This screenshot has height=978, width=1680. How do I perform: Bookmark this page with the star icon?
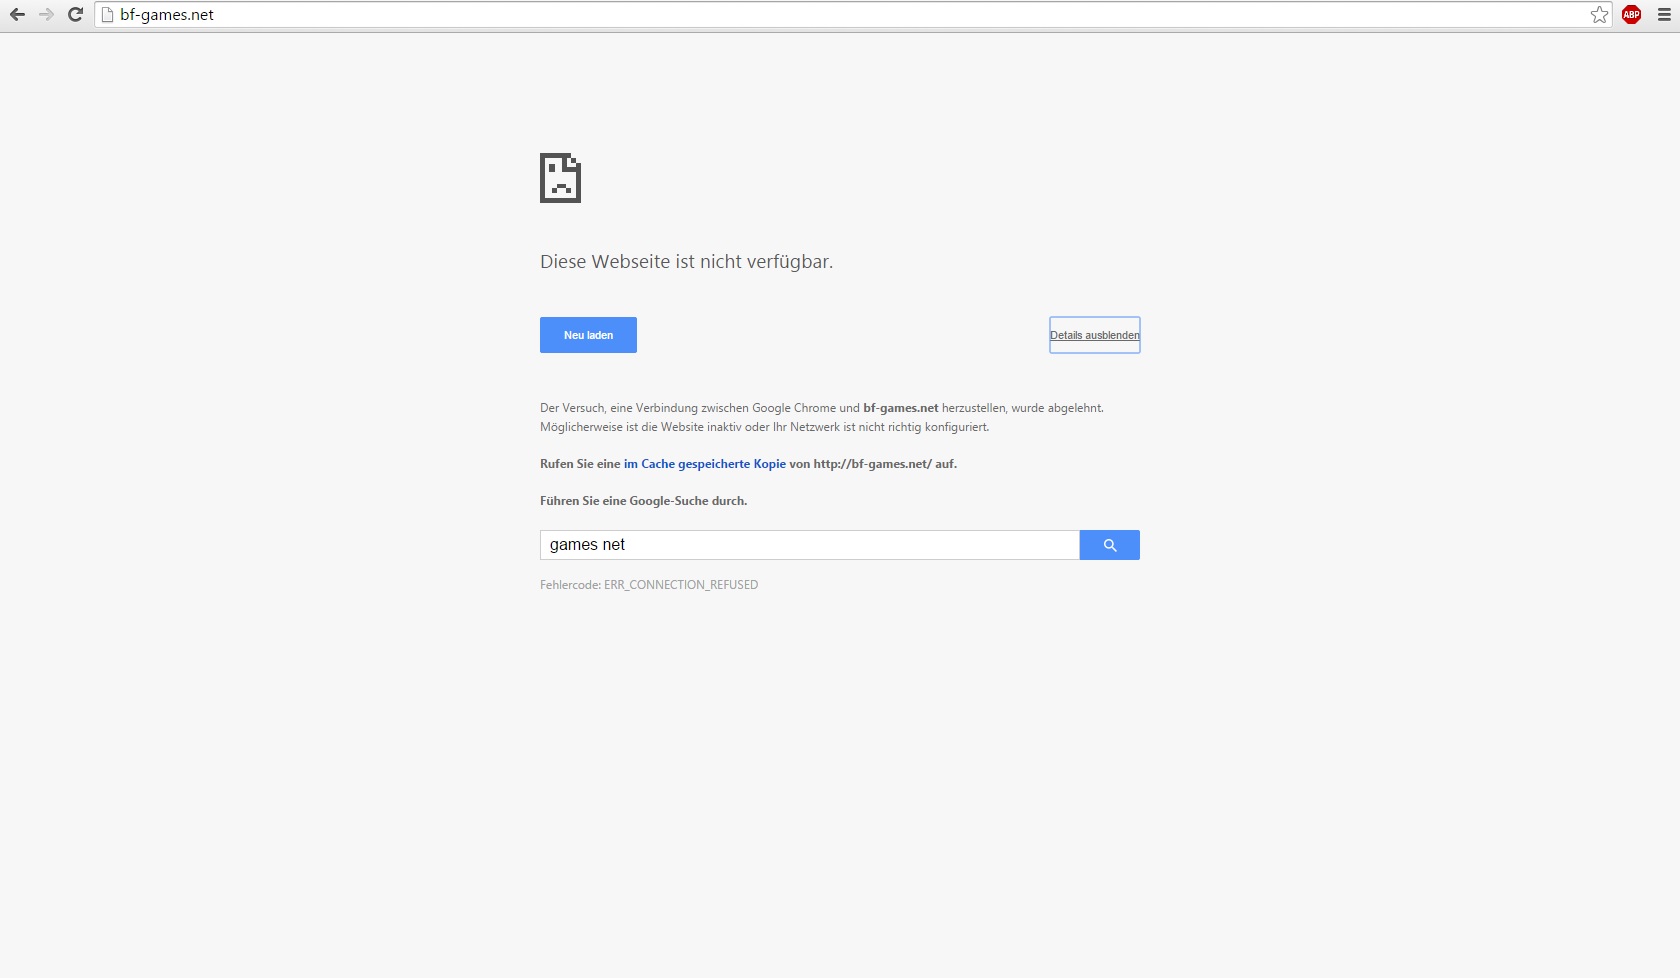click(x=1599, y=15)
